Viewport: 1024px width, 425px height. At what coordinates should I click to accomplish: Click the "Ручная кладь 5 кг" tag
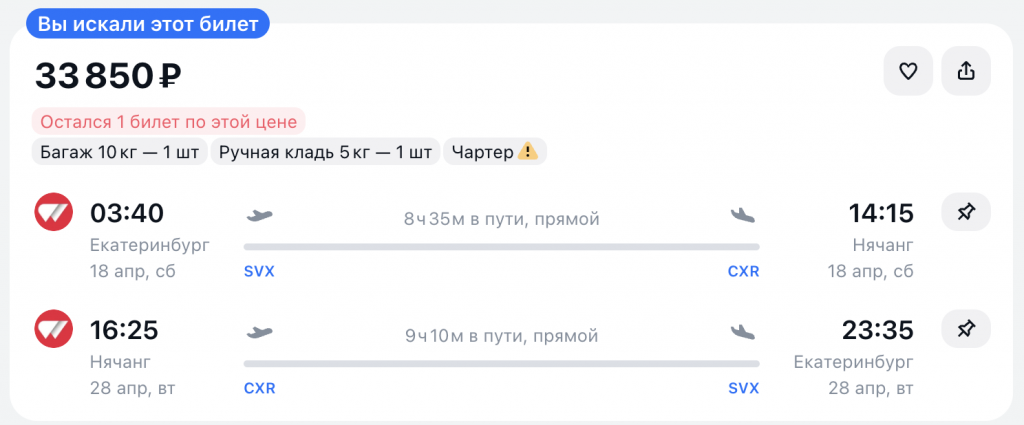325,153
